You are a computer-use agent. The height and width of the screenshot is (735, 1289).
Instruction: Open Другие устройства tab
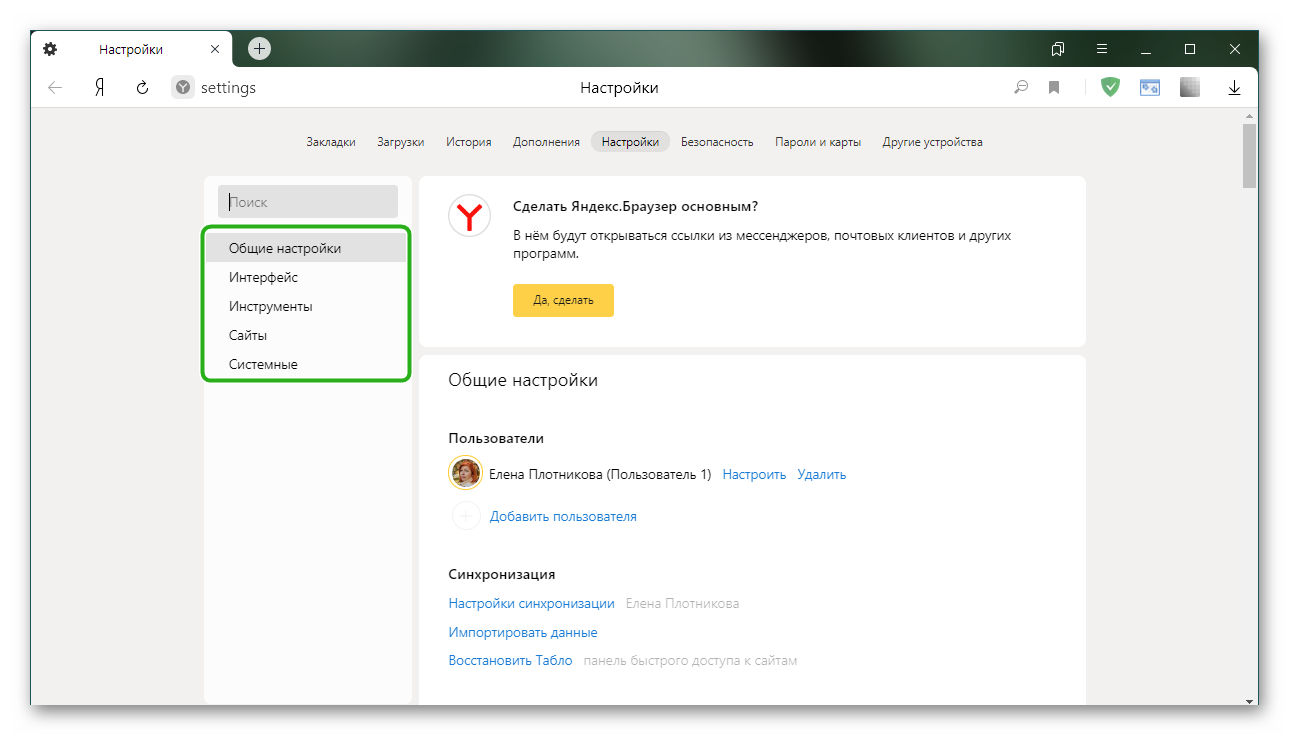(x=932, y=142)
